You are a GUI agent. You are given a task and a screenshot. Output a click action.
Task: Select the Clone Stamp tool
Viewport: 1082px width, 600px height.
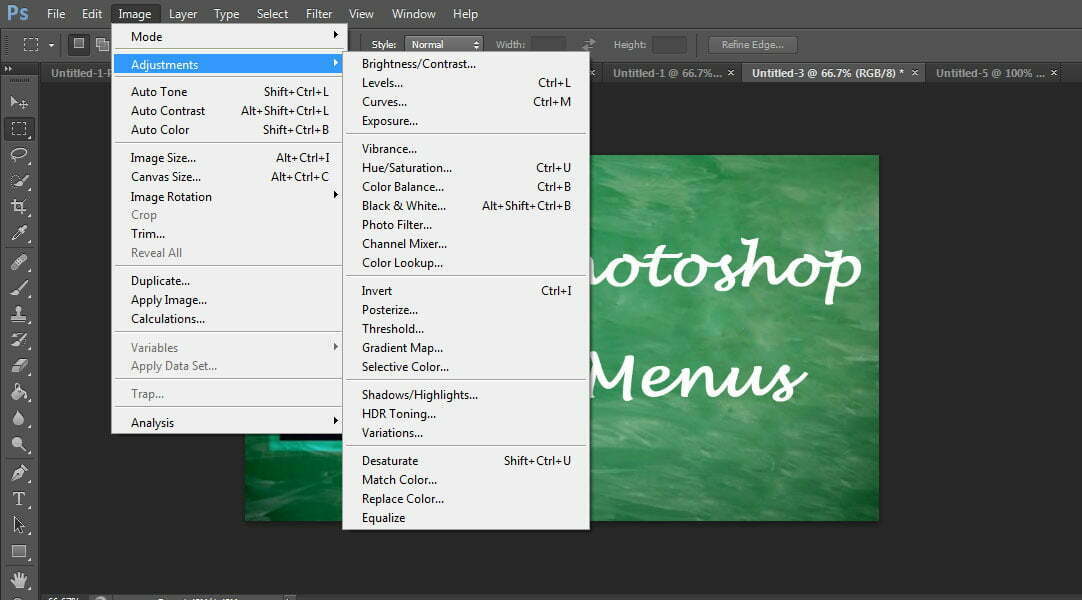(19, 314)
